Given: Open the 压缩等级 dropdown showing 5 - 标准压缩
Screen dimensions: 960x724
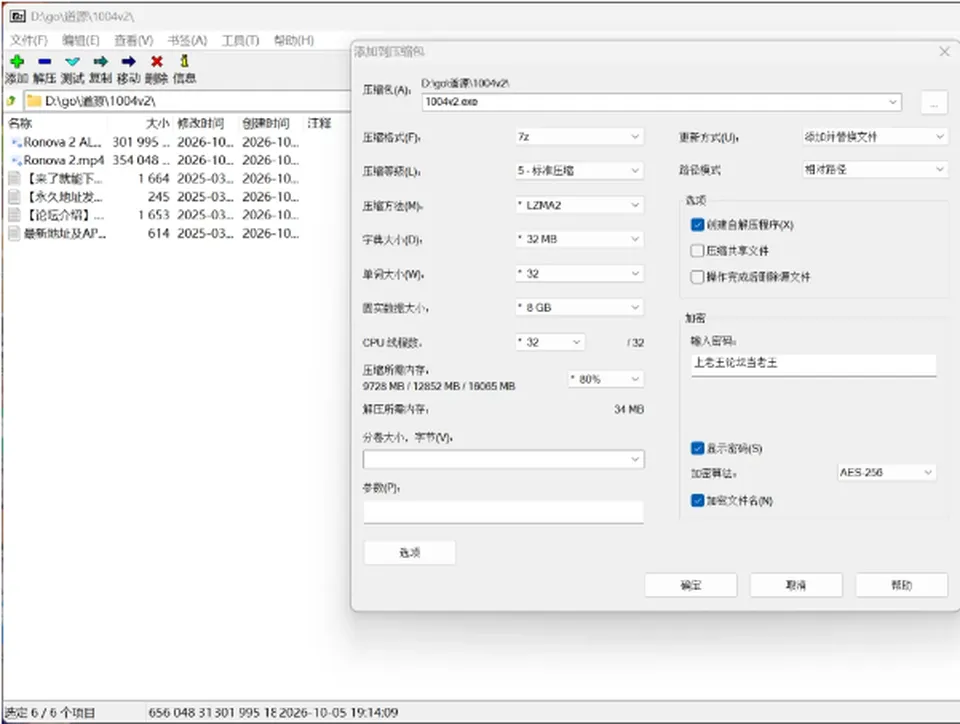Looking at the screenshot, I should tap(579, 171).
